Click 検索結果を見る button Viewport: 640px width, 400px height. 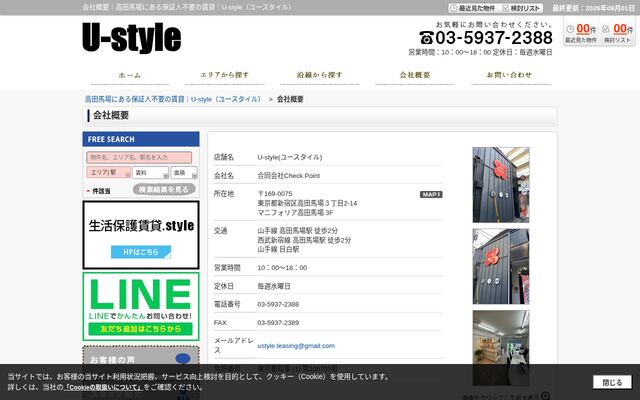click(x=164, y=189)
